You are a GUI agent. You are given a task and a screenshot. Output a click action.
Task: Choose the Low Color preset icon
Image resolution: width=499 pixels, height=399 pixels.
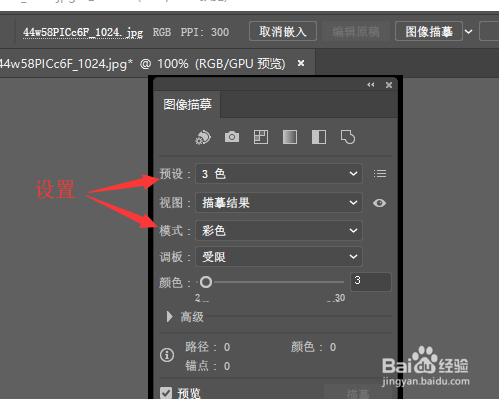coord(261,137)
